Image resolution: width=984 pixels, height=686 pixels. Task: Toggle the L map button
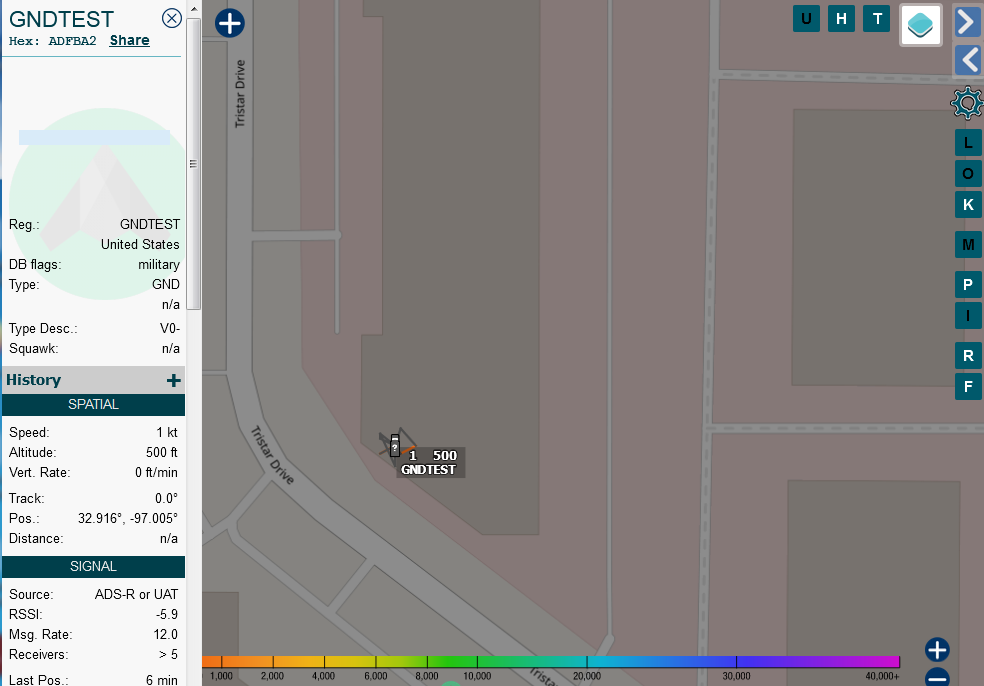pyautogui.click(x=968, y=143)
